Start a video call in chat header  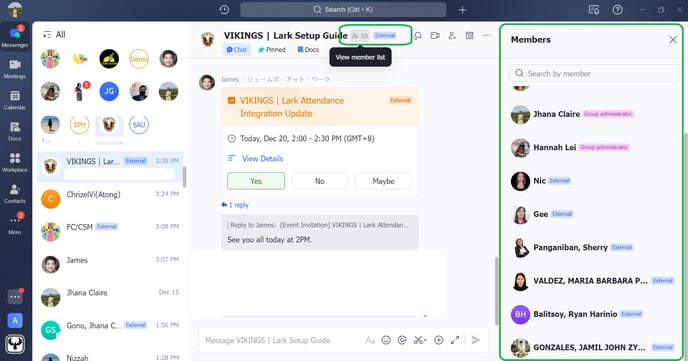click(435, 36)
